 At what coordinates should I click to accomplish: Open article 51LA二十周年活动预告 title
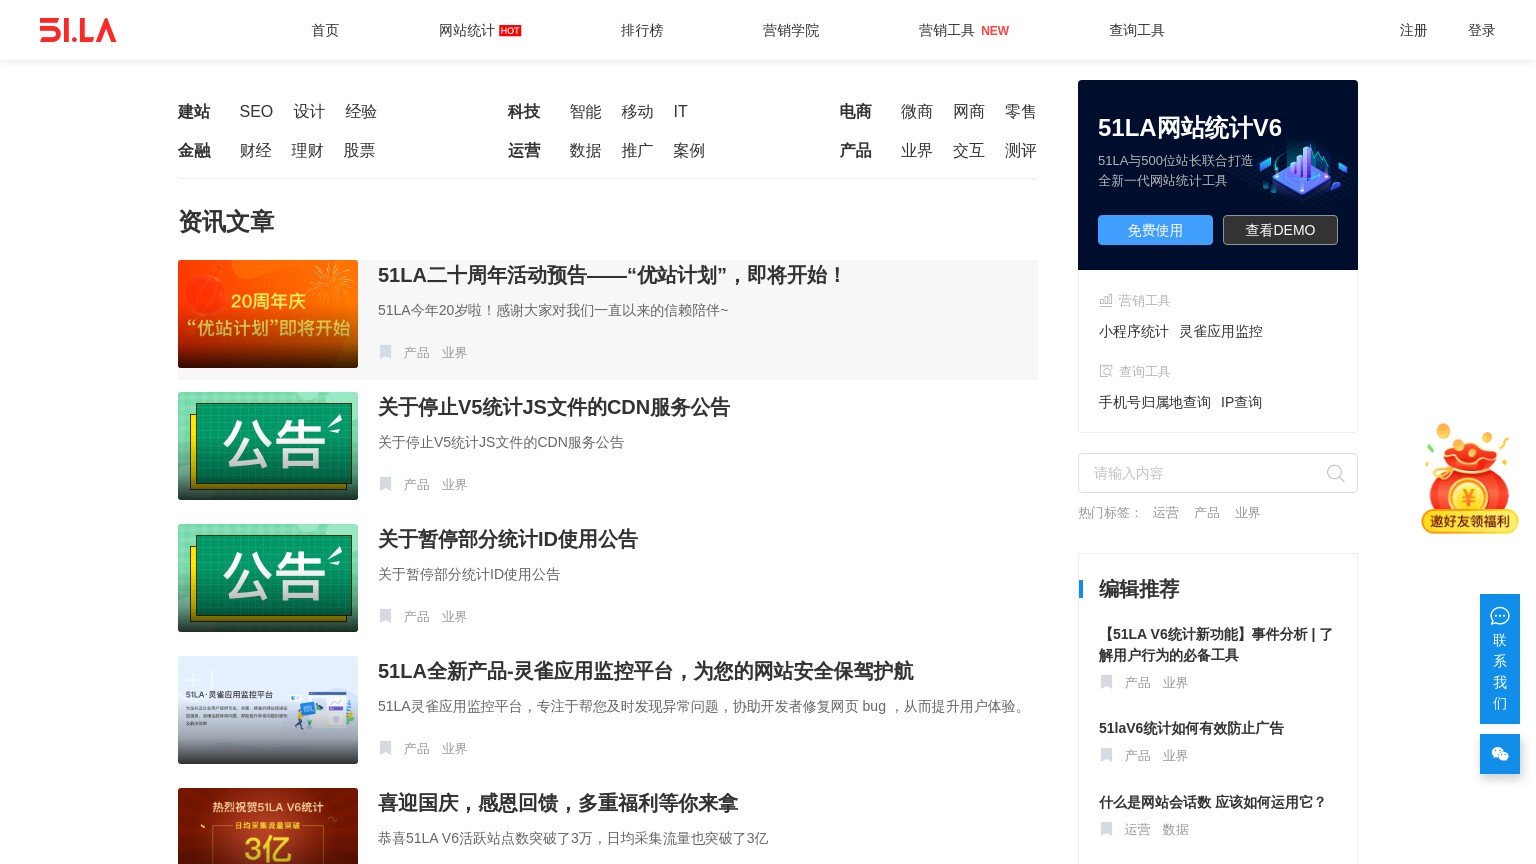[612, 275]
